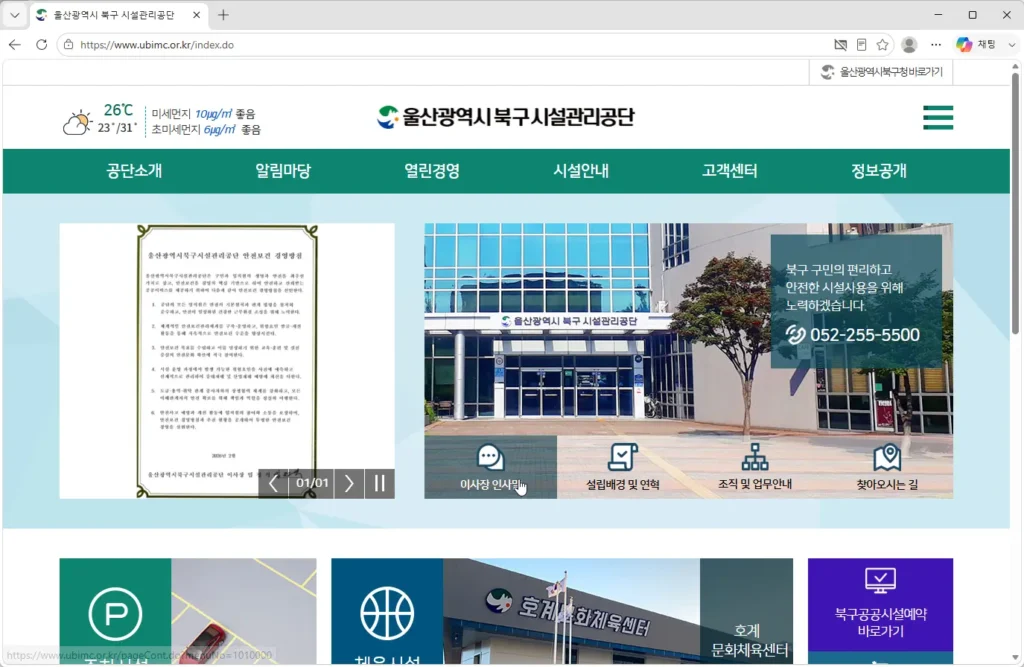The image size is (1024, 667).
Task: Go to 울산광역시북구청바로가기 link
Action: (881, 72)
